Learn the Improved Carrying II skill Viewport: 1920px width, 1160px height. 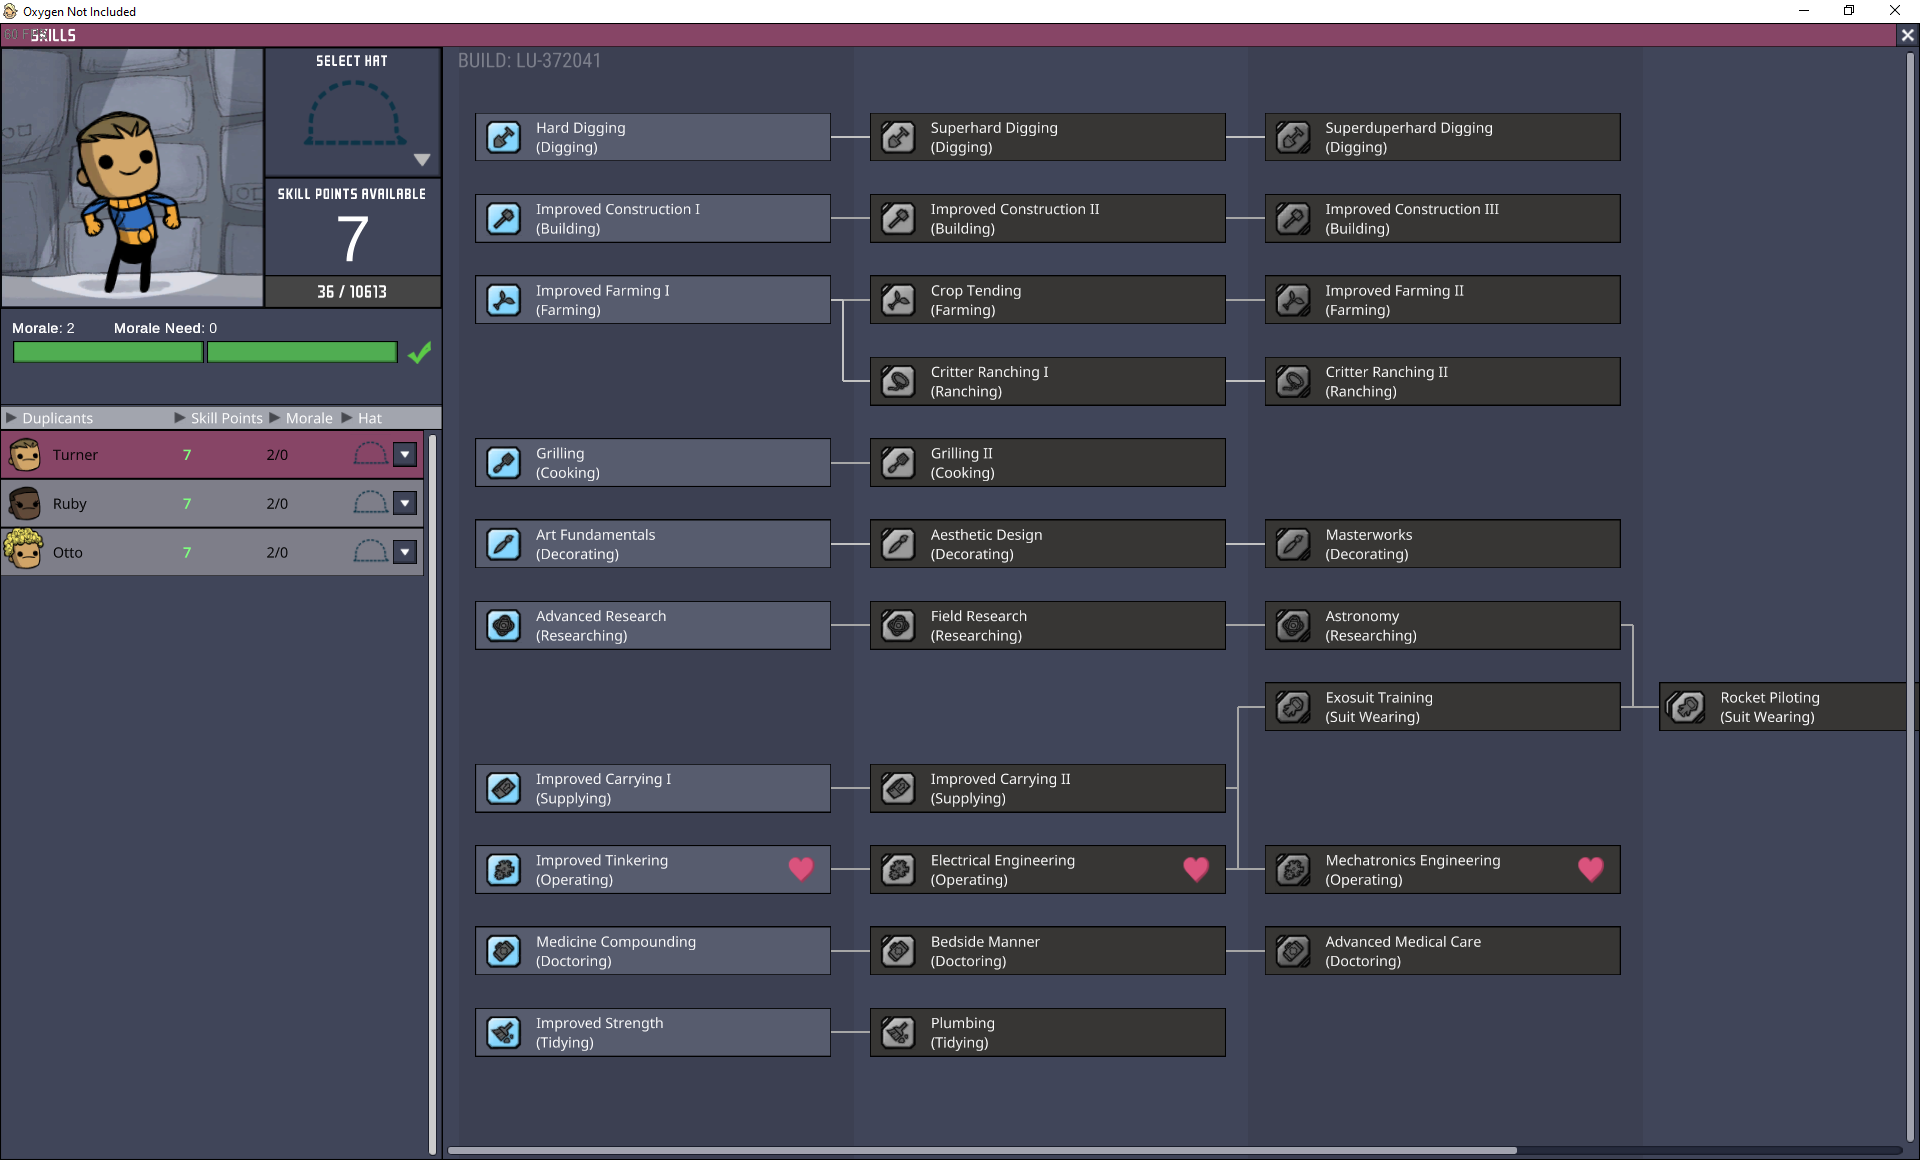[x=1047, y=789]
